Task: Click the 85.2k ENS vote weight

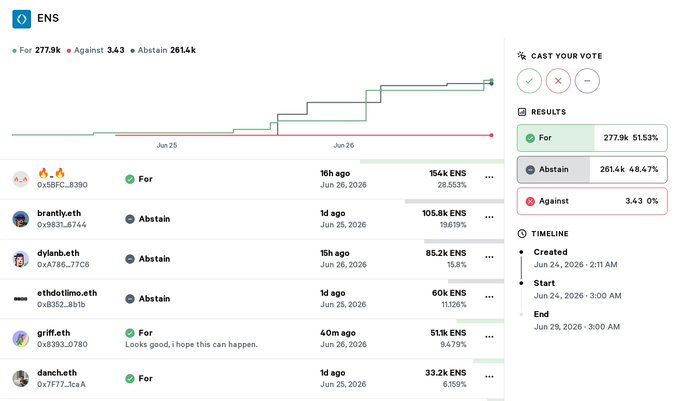Action: click(x=446, y=253)
